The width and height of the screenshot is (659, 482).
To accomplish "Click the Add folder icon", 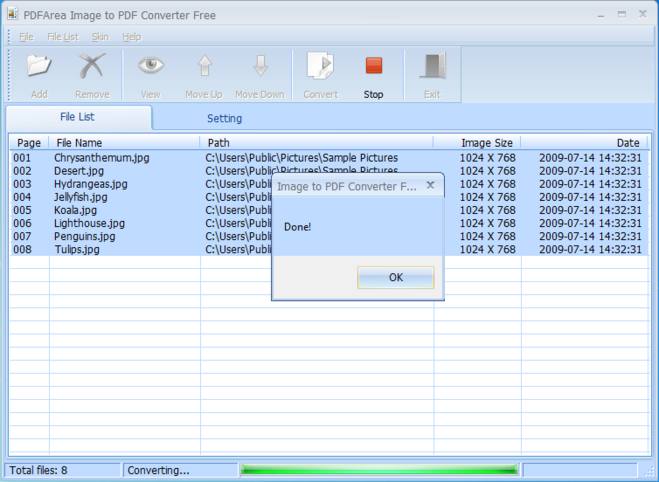I will tap(39, 66).
